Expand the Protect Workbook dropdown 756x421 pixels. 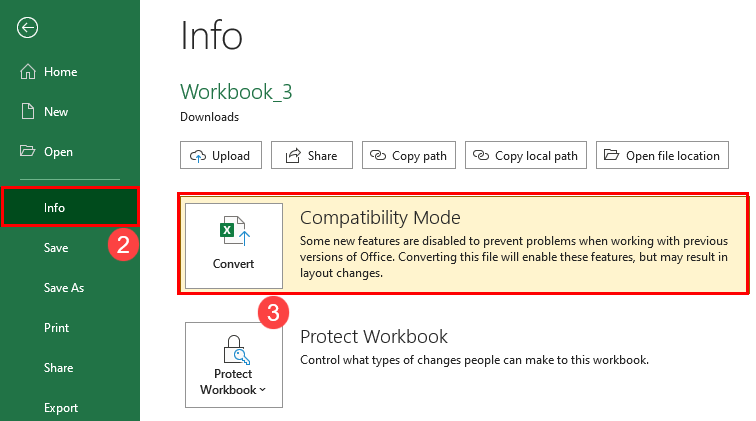234,365
